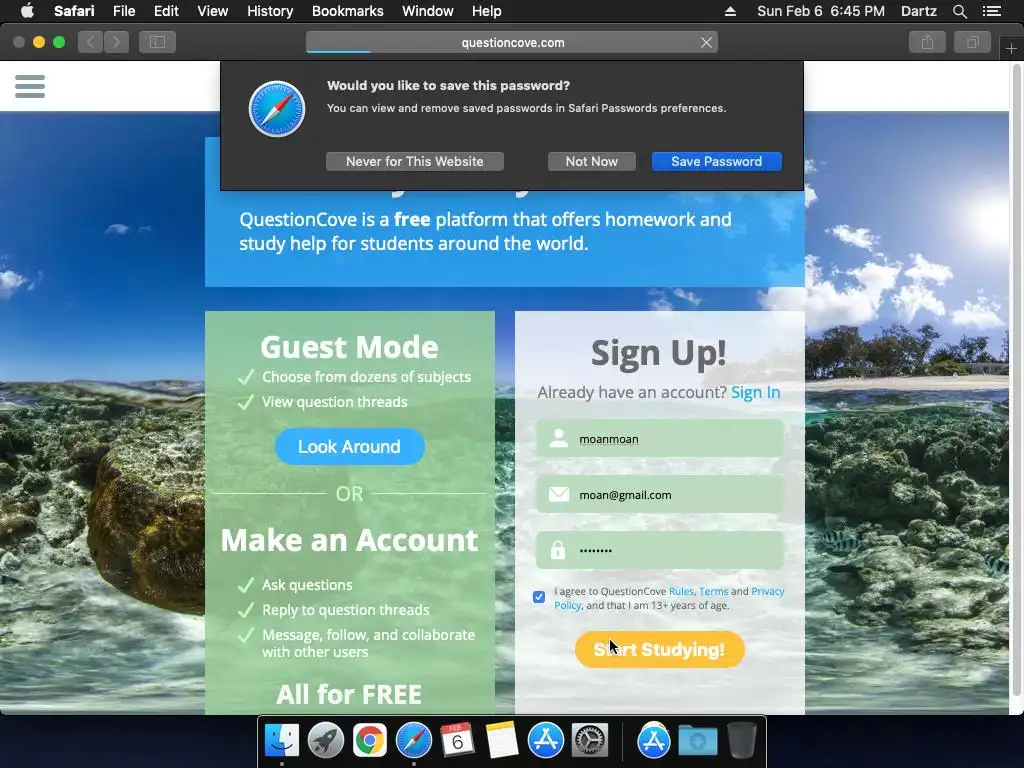Viewport: 1024px width, 768px height.
Task: Click the date and time in menu bar
Action: click(x=821, y=11)
